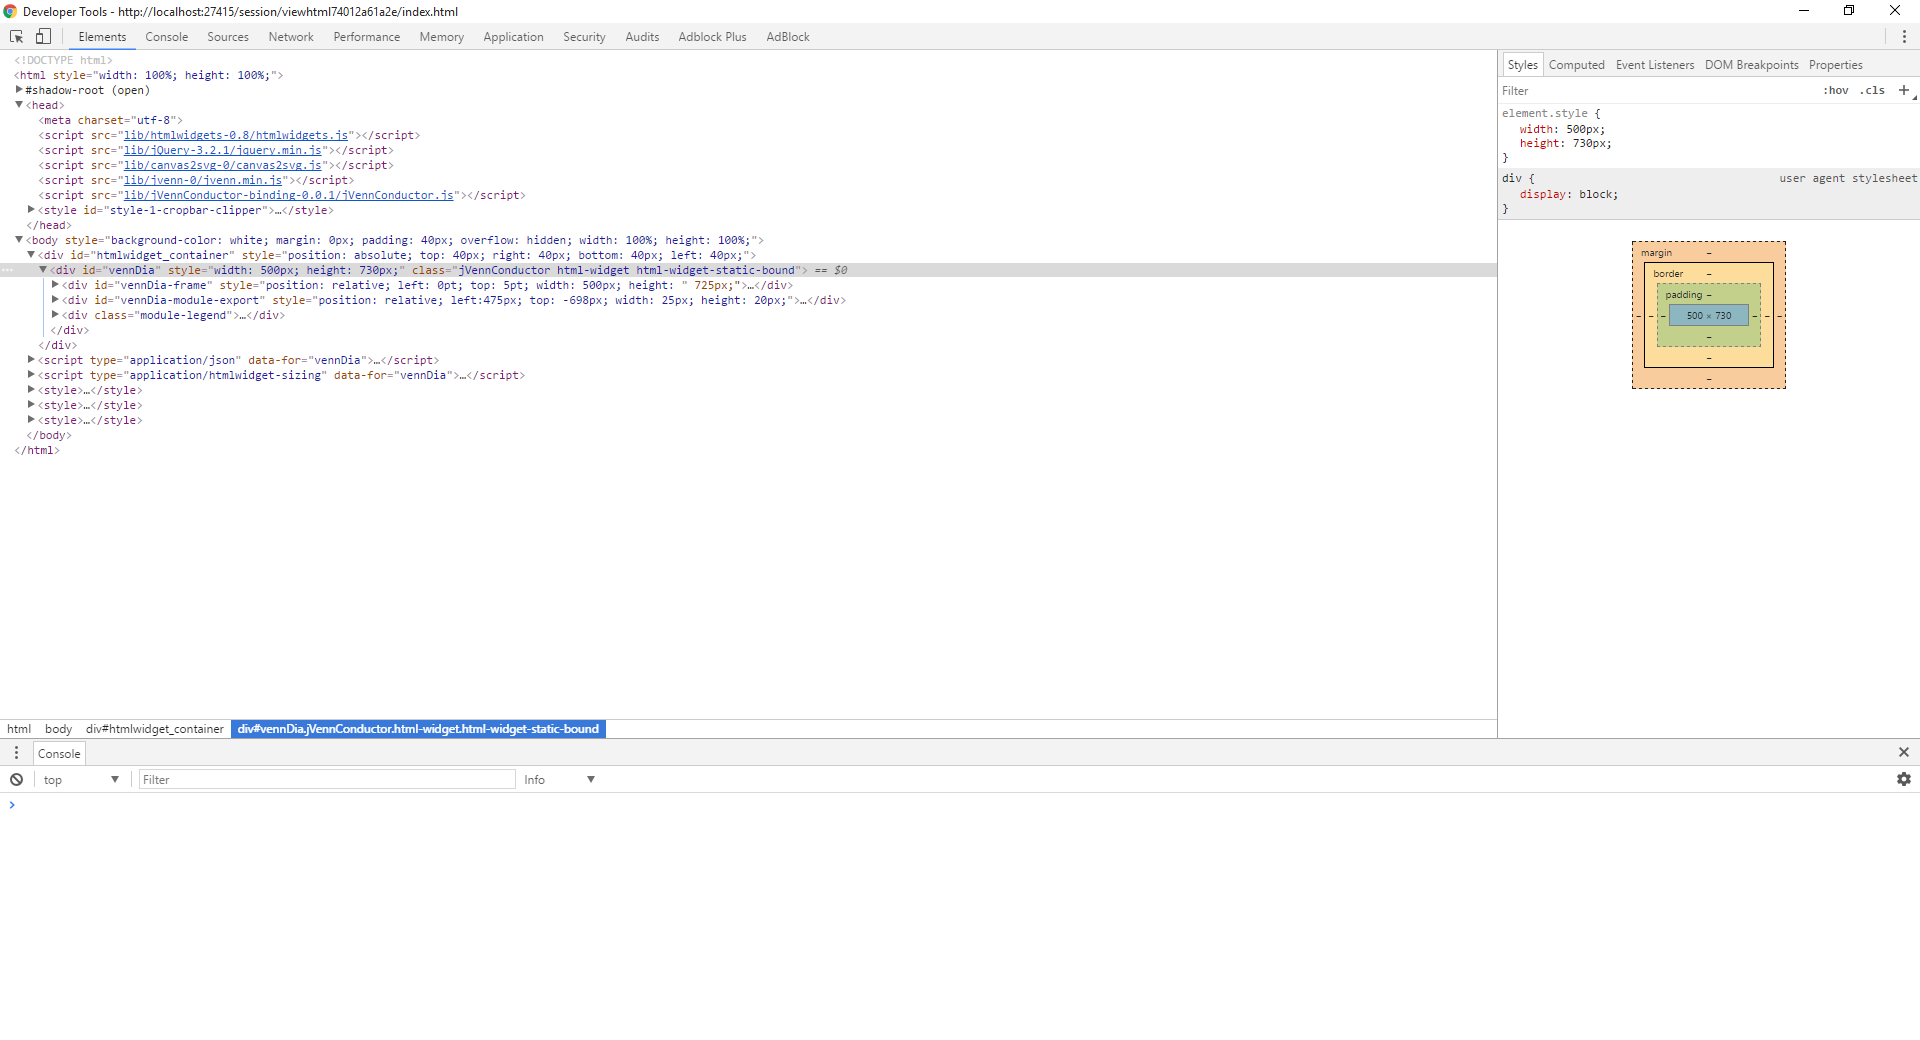Screen dimensions: 1920x1040
Task: Collapse the body element node
Action: click(x=18, y=240)
